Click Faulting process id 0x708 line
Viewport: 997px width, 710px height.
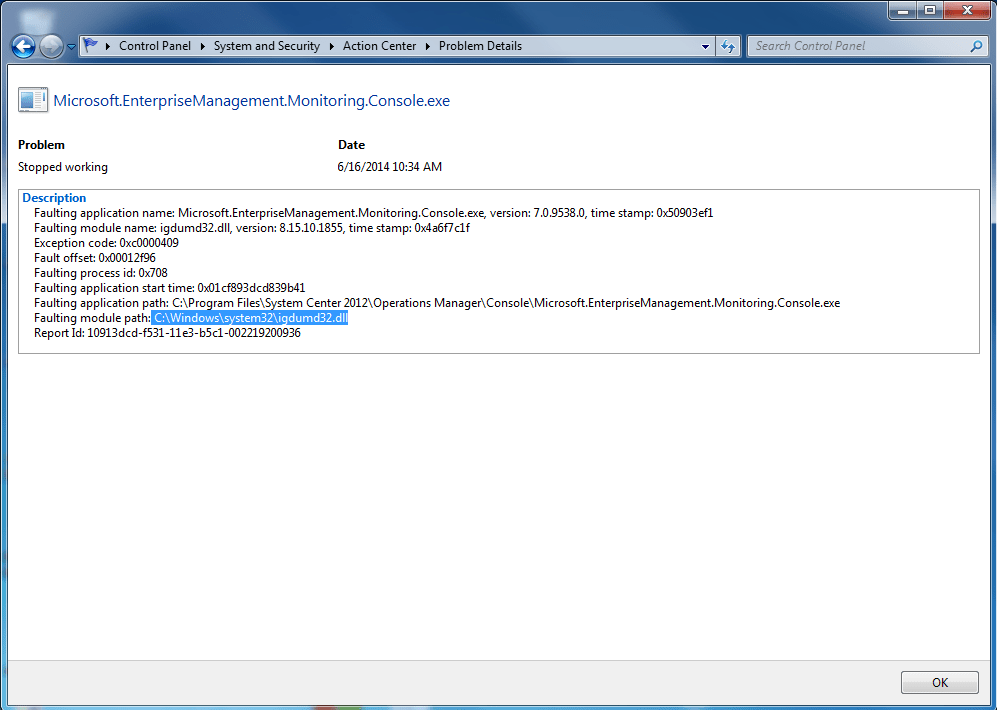coord(101,273)
